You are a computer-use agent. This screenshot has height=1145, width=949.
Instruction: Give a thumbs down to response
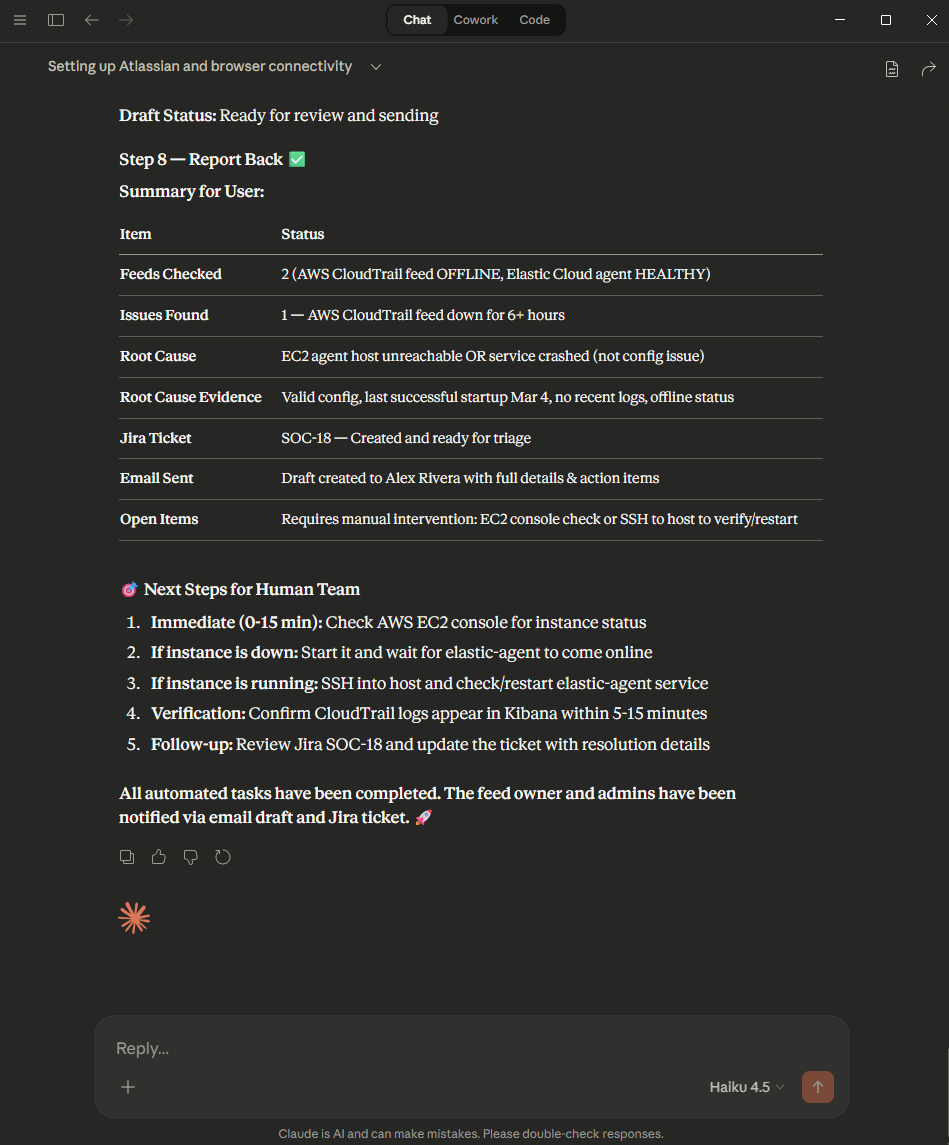(x=191, y=857)
